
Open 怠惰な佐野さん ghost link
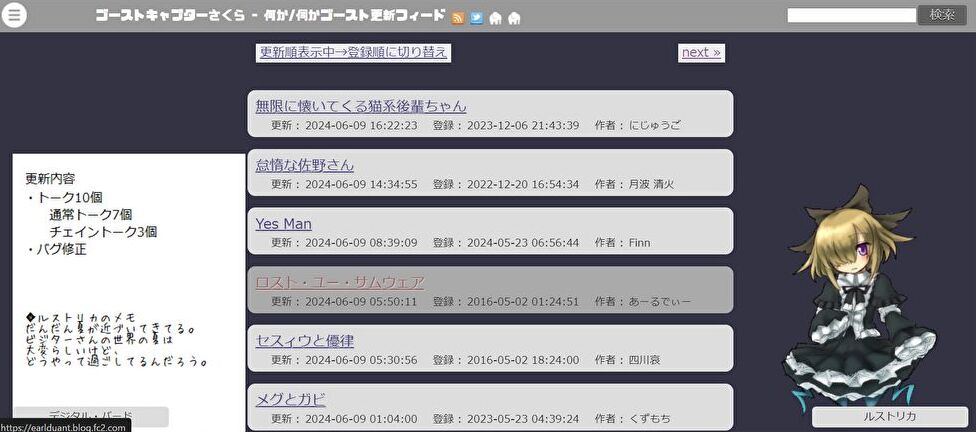[x=304, y=165]
